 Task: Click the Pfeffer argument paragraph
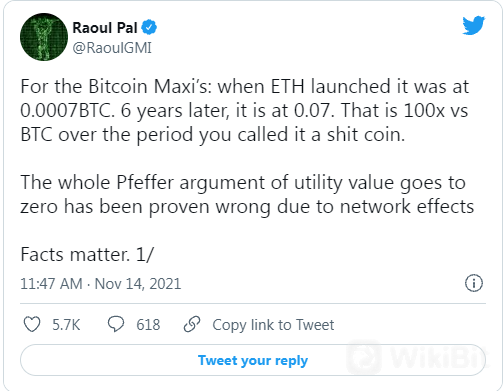click(x=247, y=194)
